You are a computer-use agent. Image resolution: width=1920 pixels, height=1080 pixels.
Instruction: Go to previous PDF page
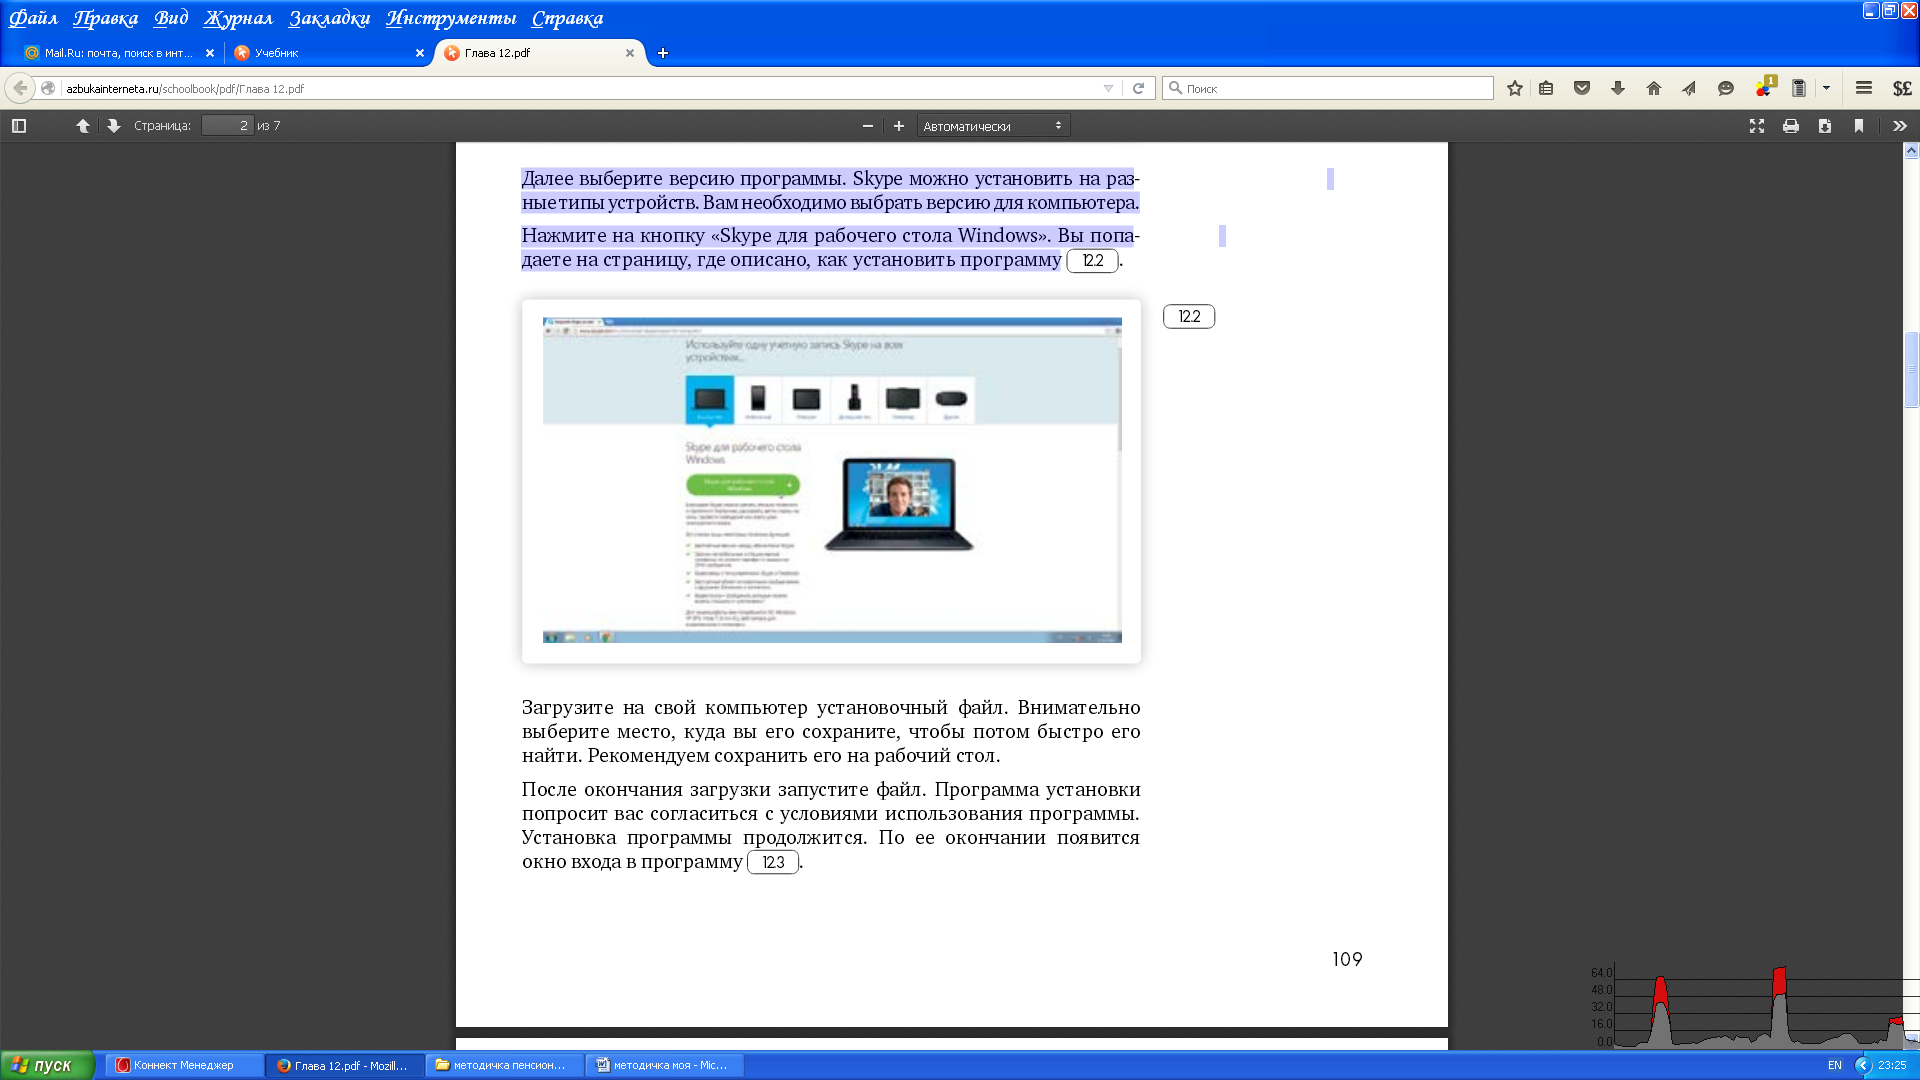pyautogui.click(x=83, y=126)
